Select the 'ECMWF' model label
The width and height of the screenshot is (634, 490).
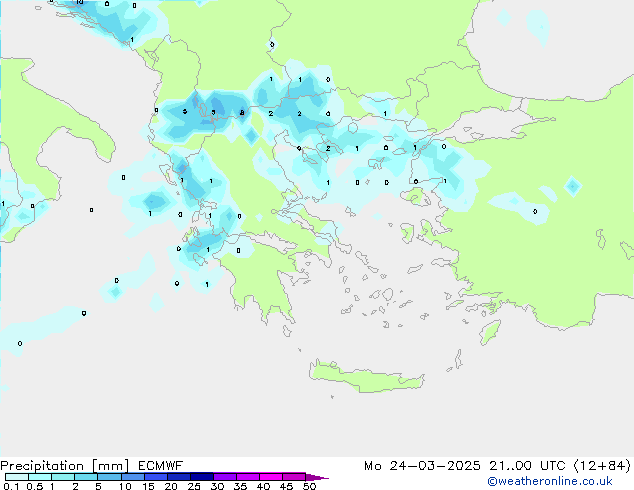[x=160, y=466]
